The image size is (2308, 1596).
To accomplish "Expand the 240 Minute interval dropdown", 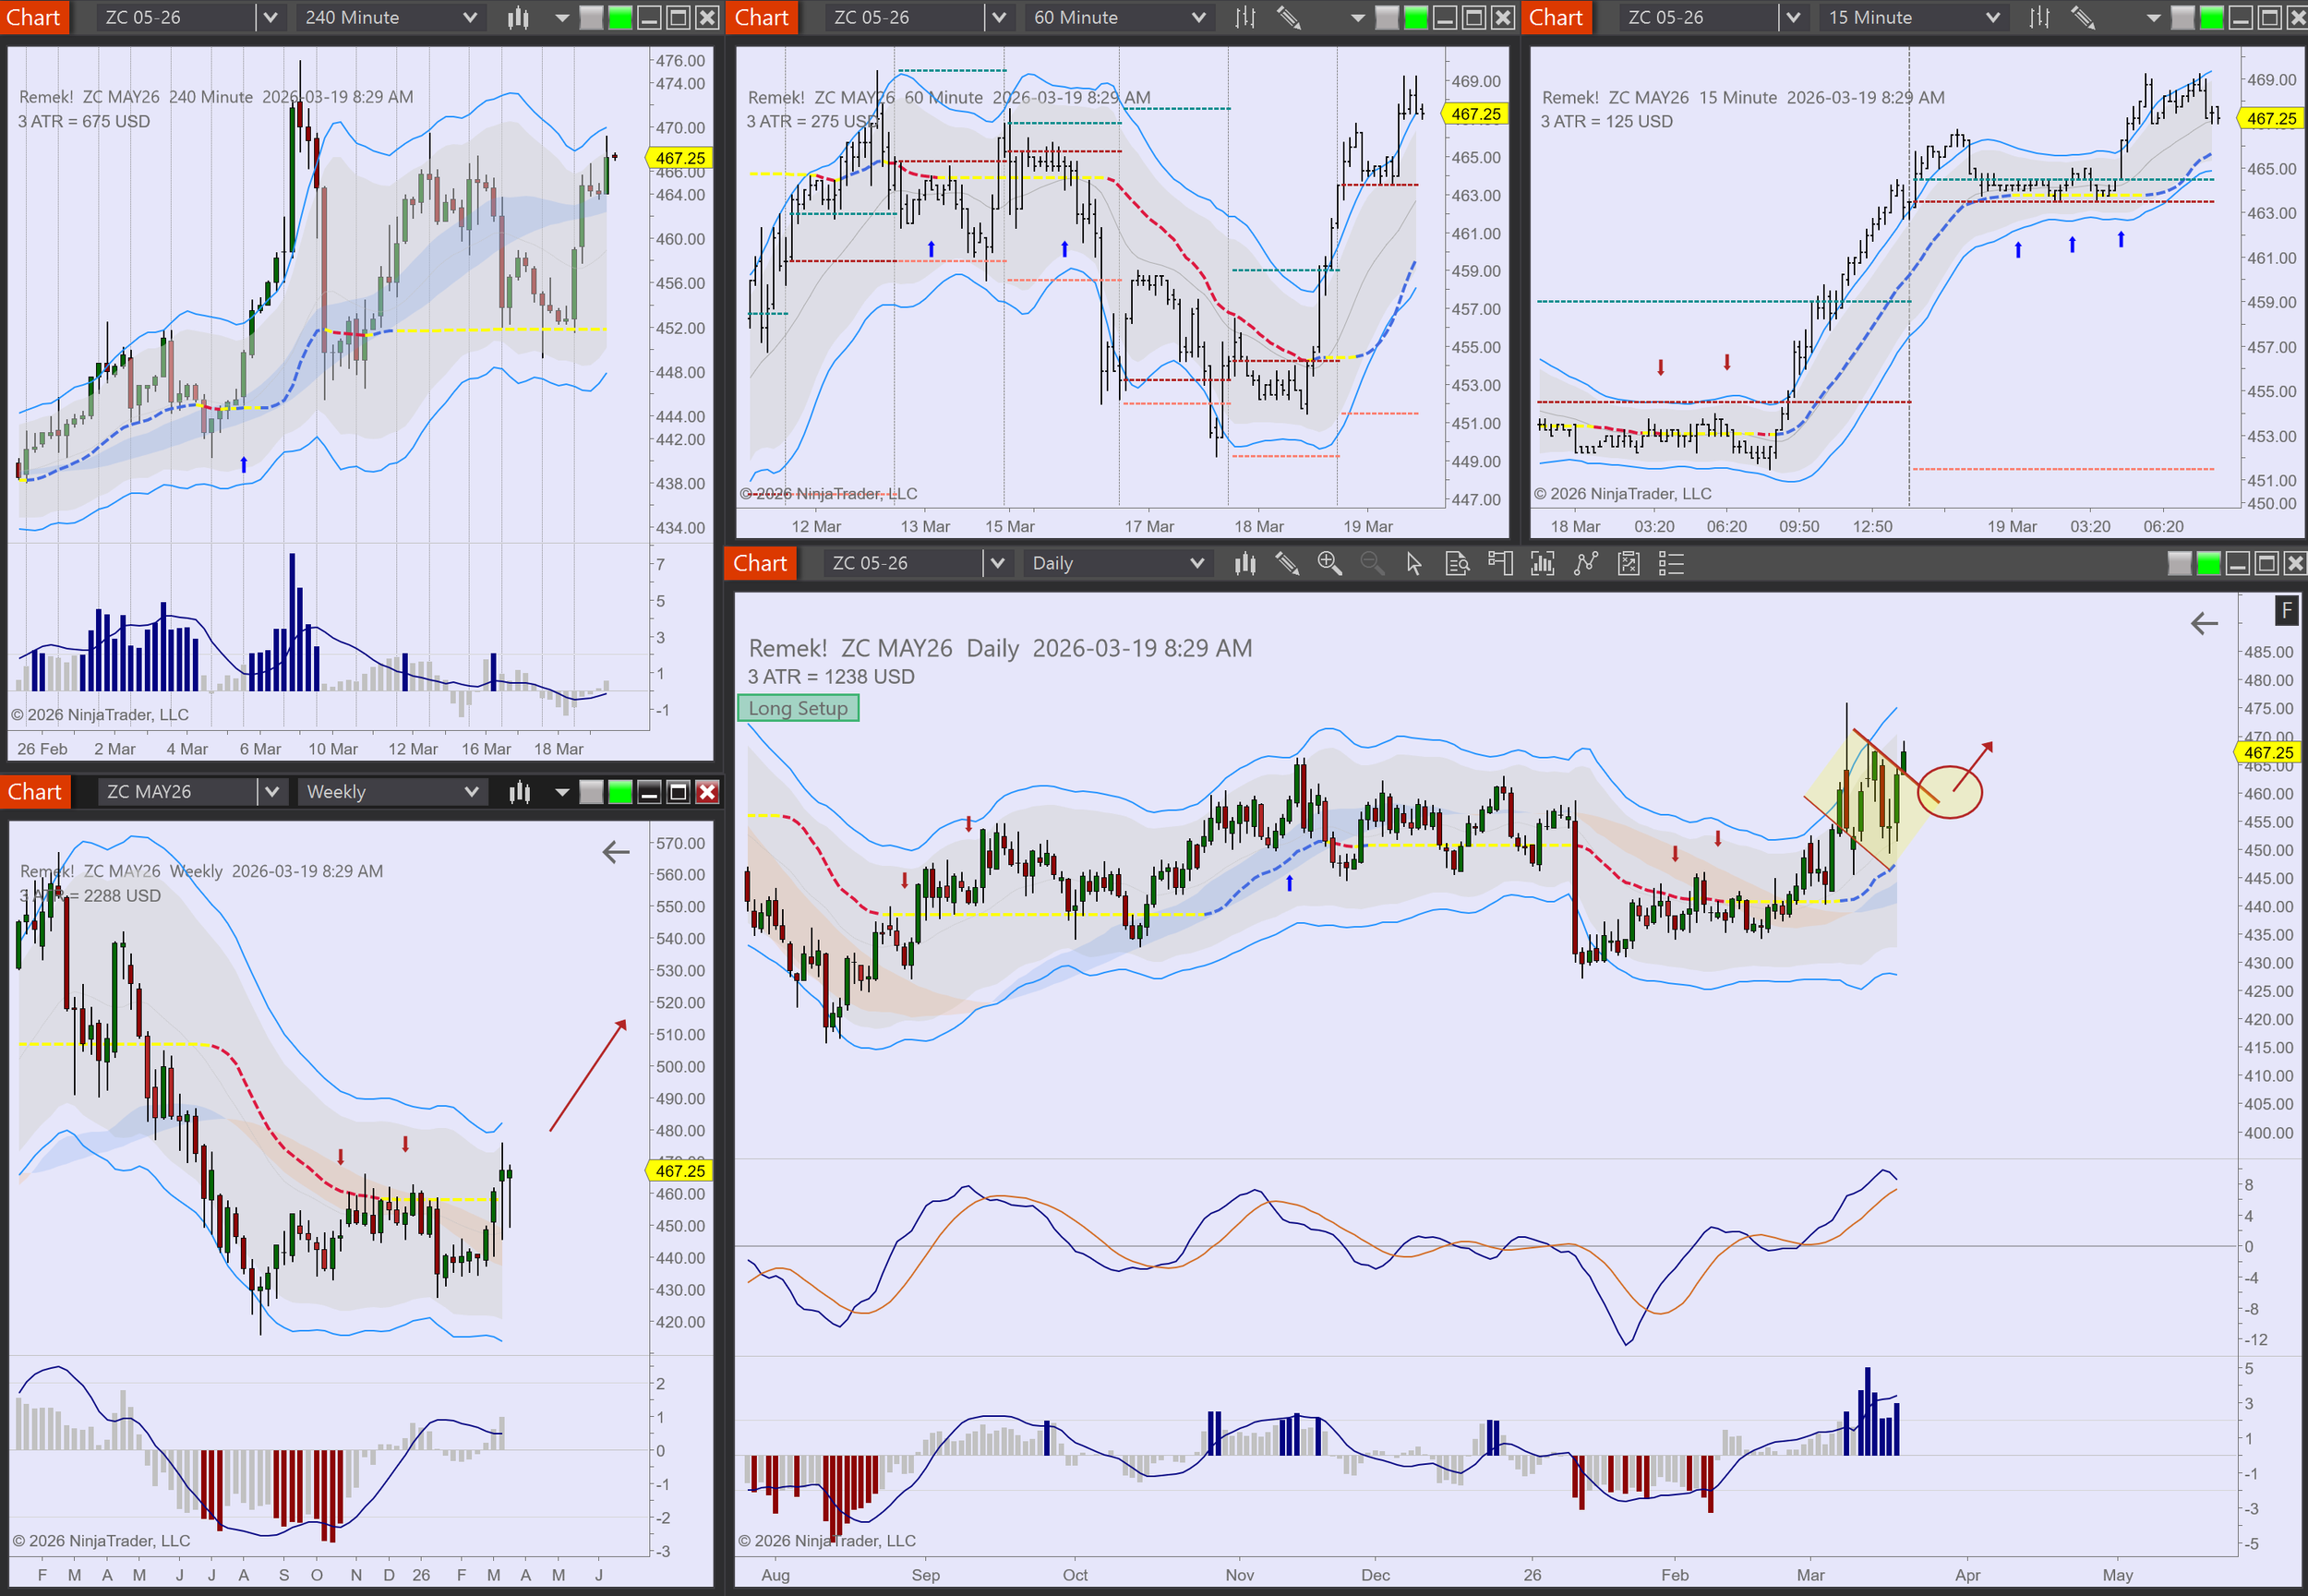I will click(469, 17).
